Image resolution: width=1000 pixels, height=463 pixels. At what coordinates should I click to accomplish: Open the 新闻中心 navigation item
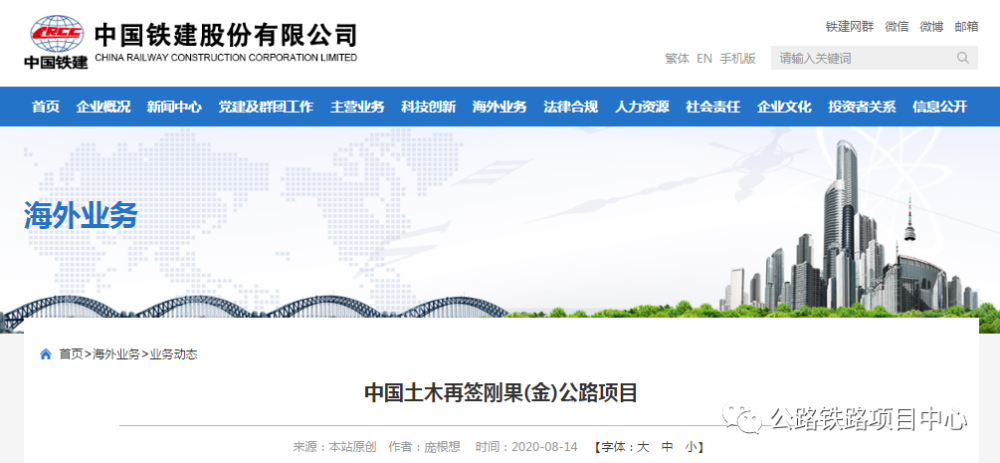pos(174,107)
